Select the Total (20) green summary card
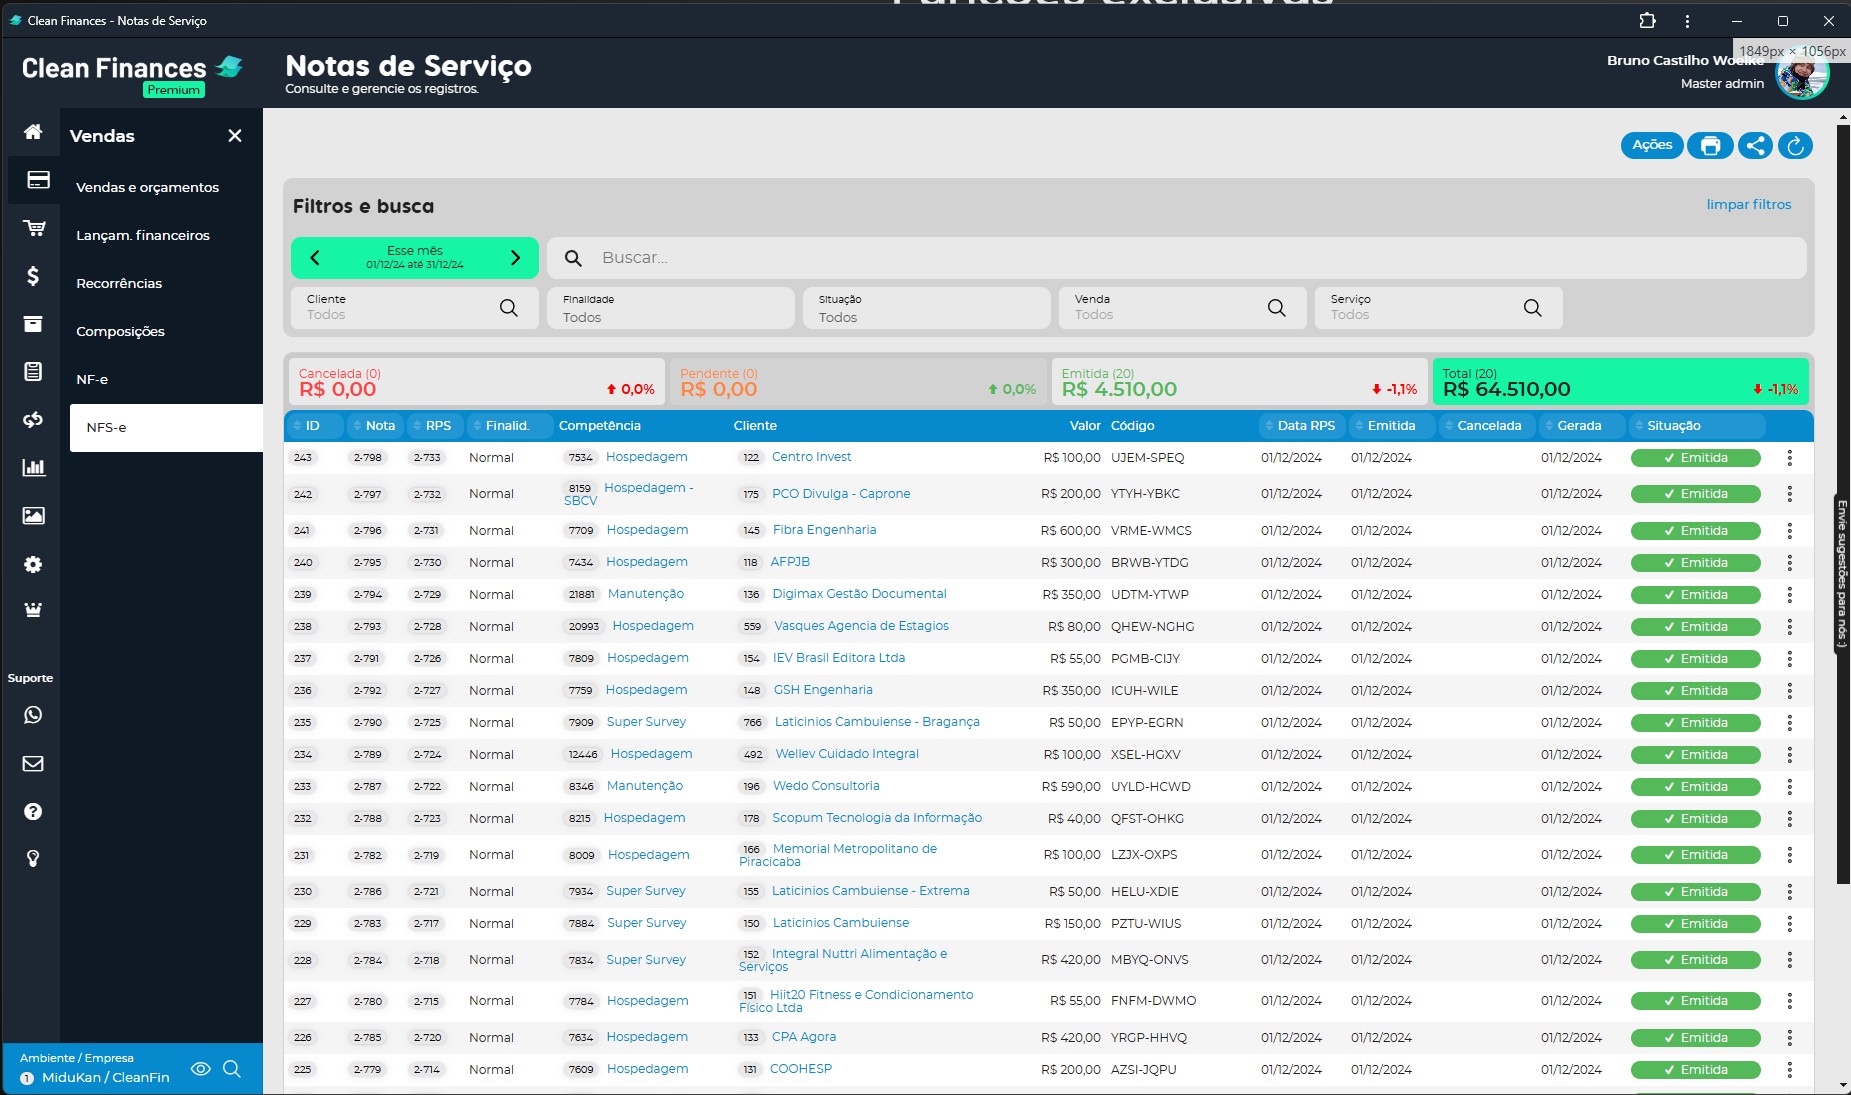The width and height of the screenshot is (1851, 1095). coord(1620,382)
